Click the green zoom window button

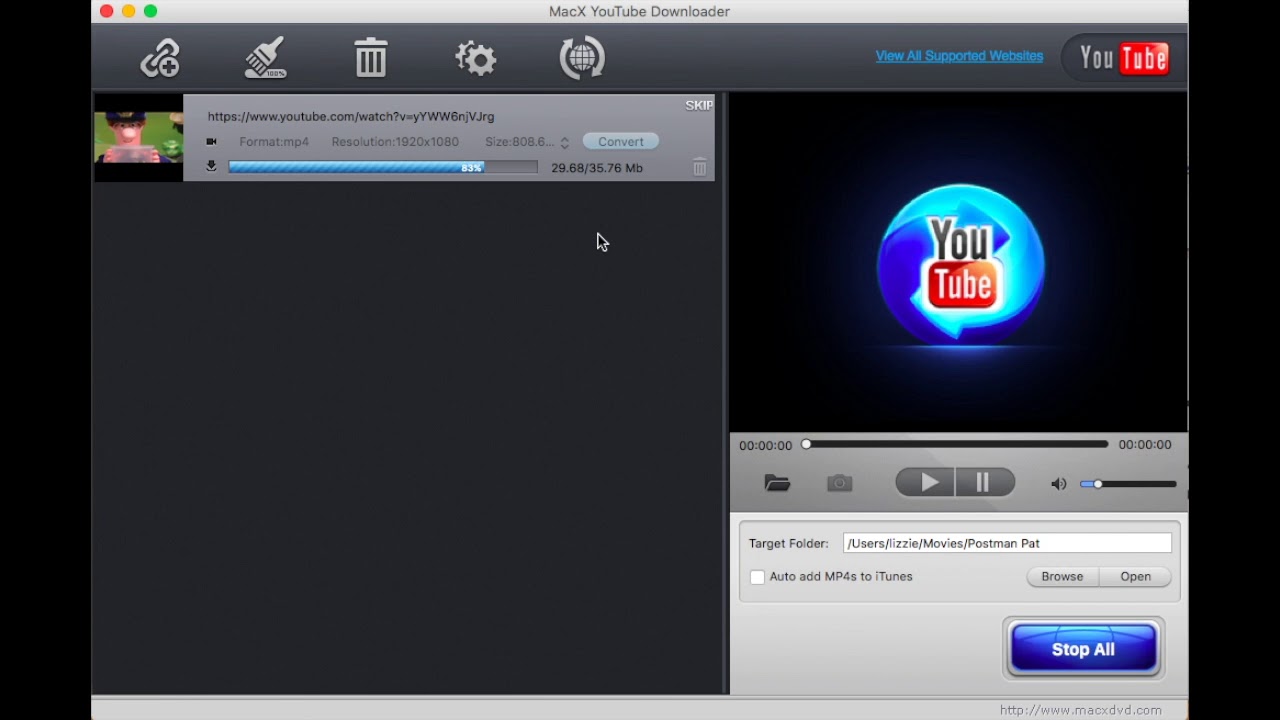[x=150, y=11]
